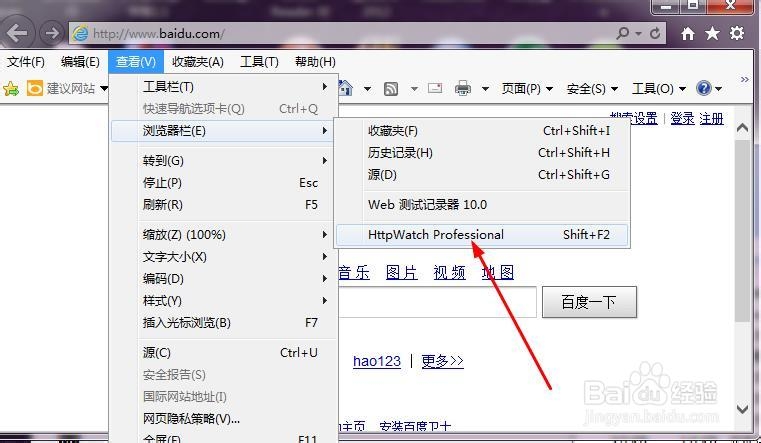Choose 刷新(R) menu item
The image size is (761, 443).
pos(223,205)
